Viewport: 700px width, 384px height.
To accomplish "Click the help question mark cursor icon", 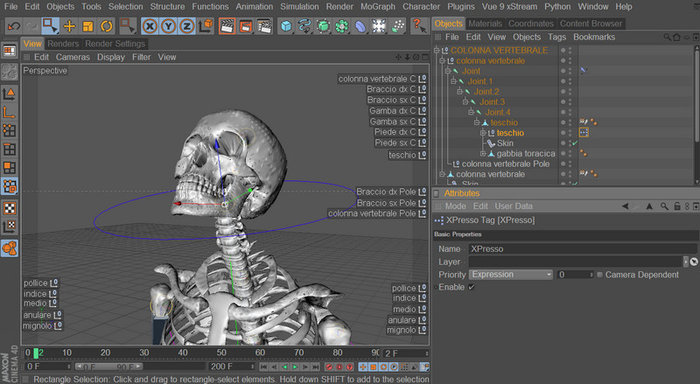I will (x=419, y=26).
